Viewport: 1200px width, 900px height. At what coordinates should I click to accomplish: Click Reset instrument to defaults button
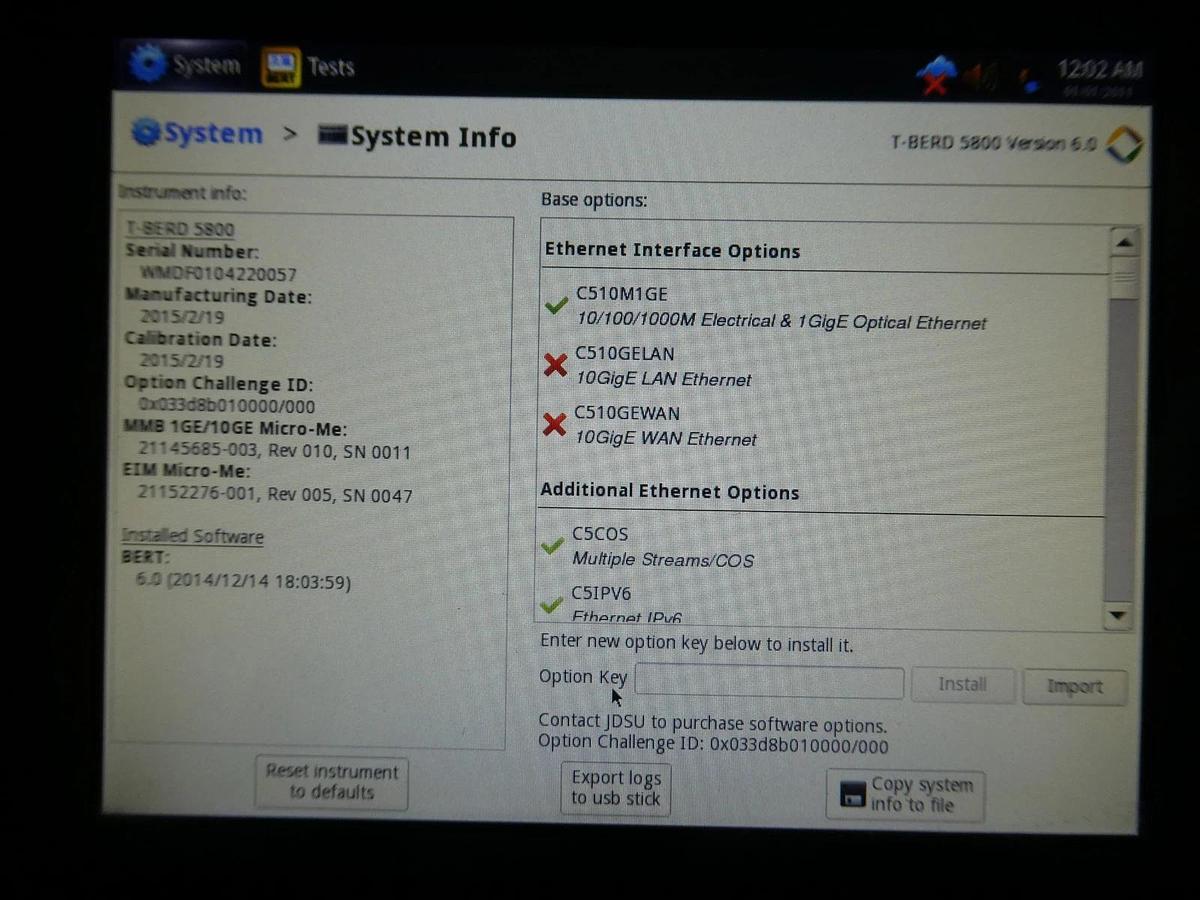(331, 782)
